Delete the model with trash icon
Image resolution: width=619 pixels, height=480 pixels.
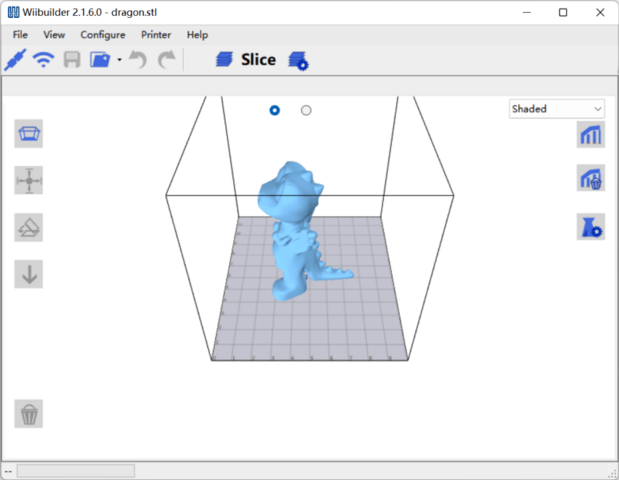coord(29,413)
